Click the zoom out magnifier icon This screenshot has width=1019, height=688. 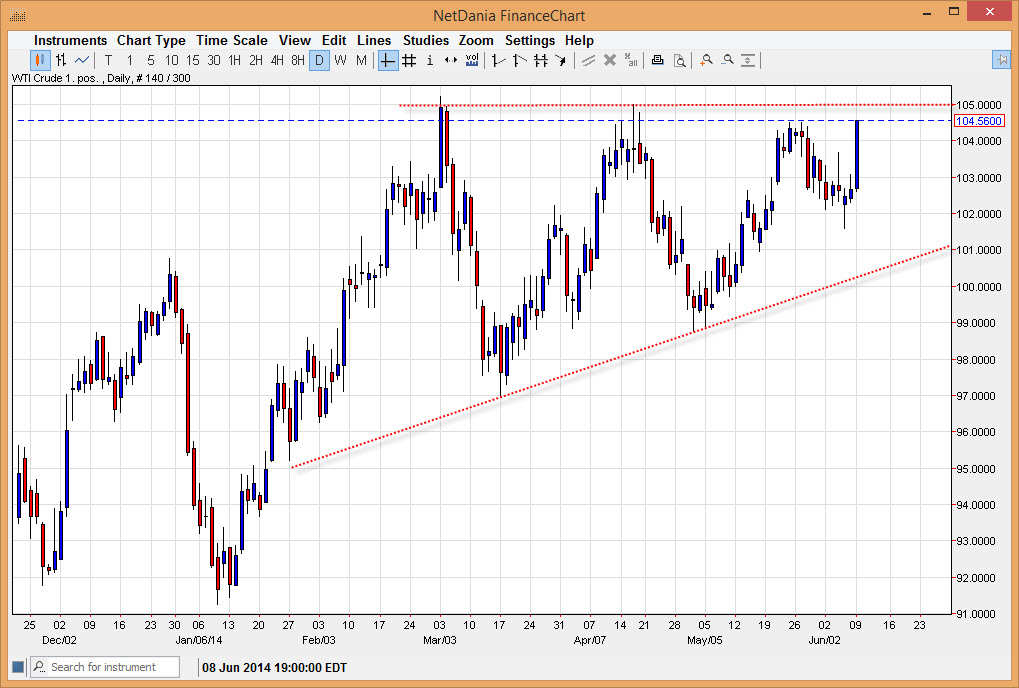coord(727,60)
